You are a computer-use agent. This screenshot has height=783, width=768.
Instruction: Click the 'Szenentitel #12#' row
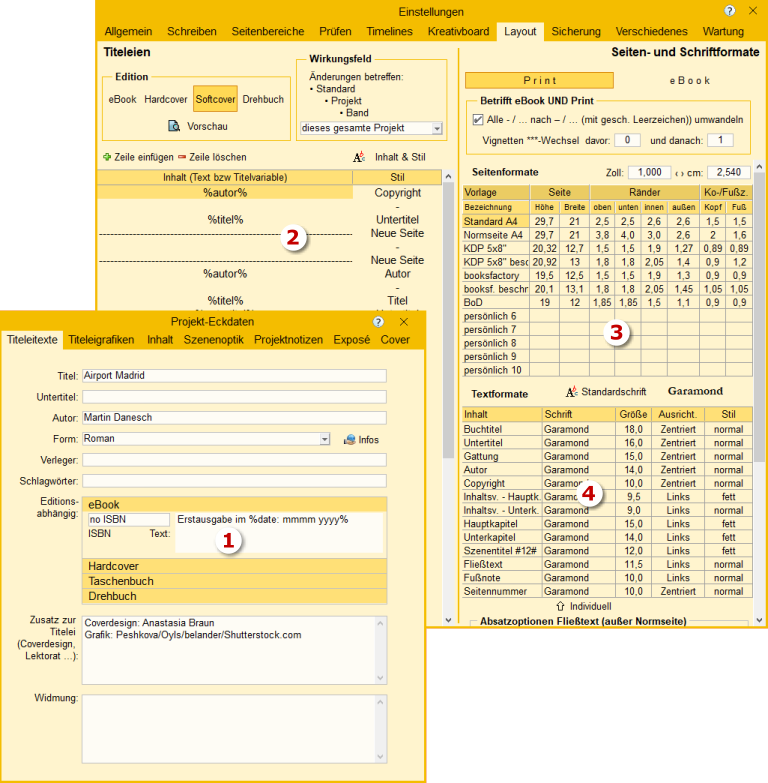(607, 550)
